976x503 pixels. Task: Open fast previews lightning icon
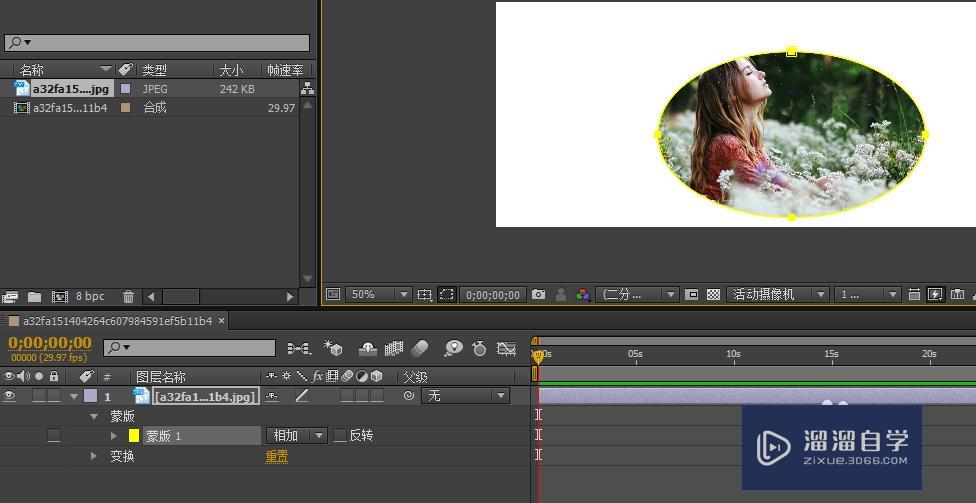point(935,294)
